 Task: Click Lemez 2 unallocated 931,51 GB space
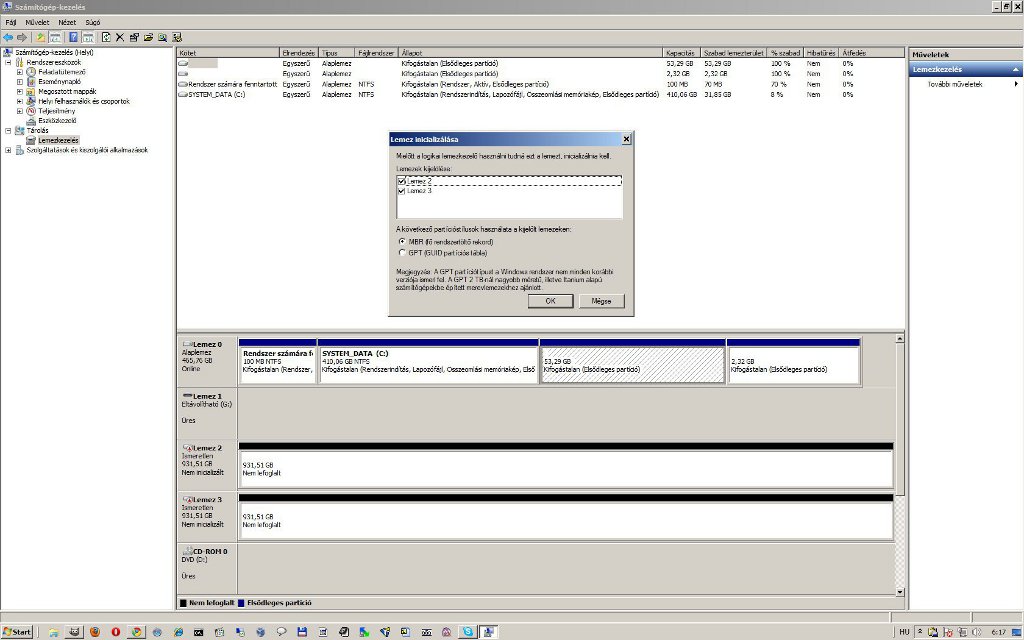coord(566,466)
